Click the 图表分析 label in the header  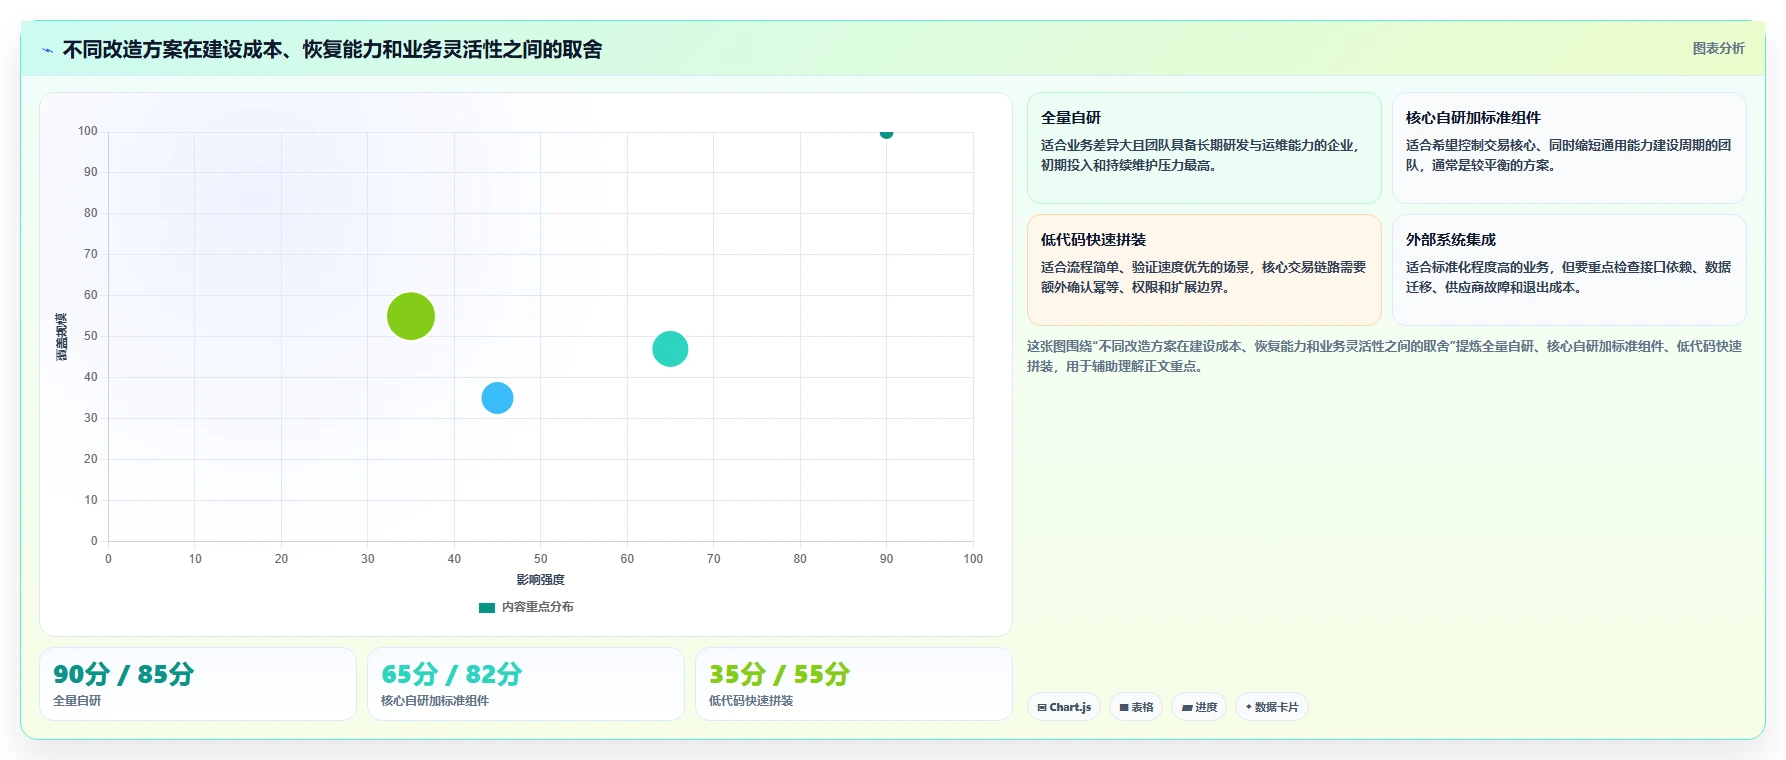tap(1718, 48)
